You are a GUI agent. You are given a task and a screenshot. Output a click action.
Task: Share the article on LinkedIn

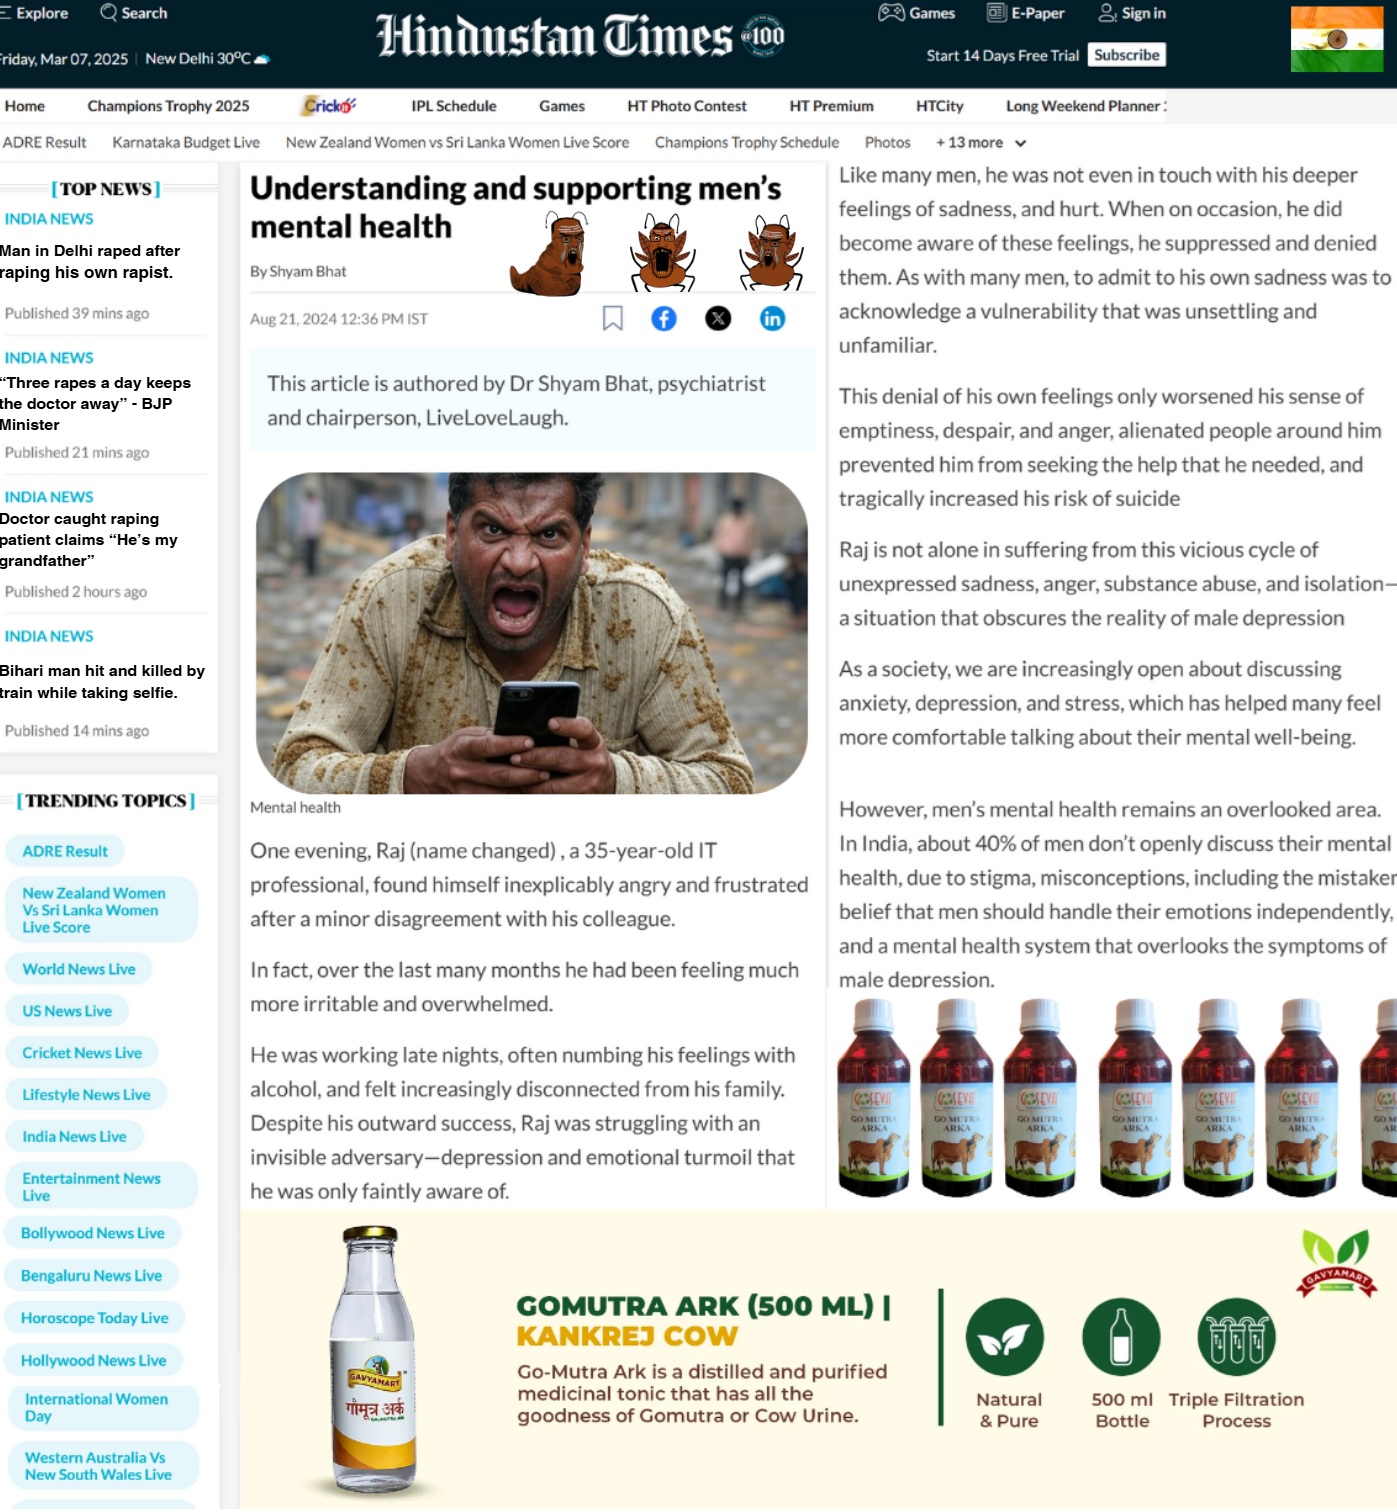(772, 319)
